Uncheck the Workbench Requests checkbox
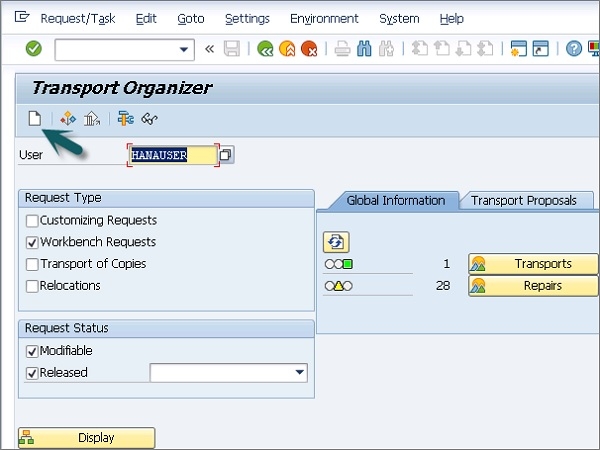 click(x=32, y=243)
